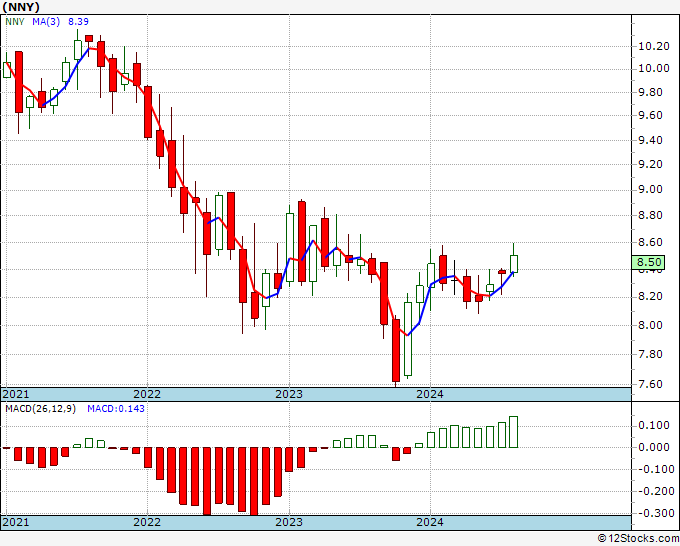Click the (NNY) chart title
680x546 pixels.
[21, 7]
